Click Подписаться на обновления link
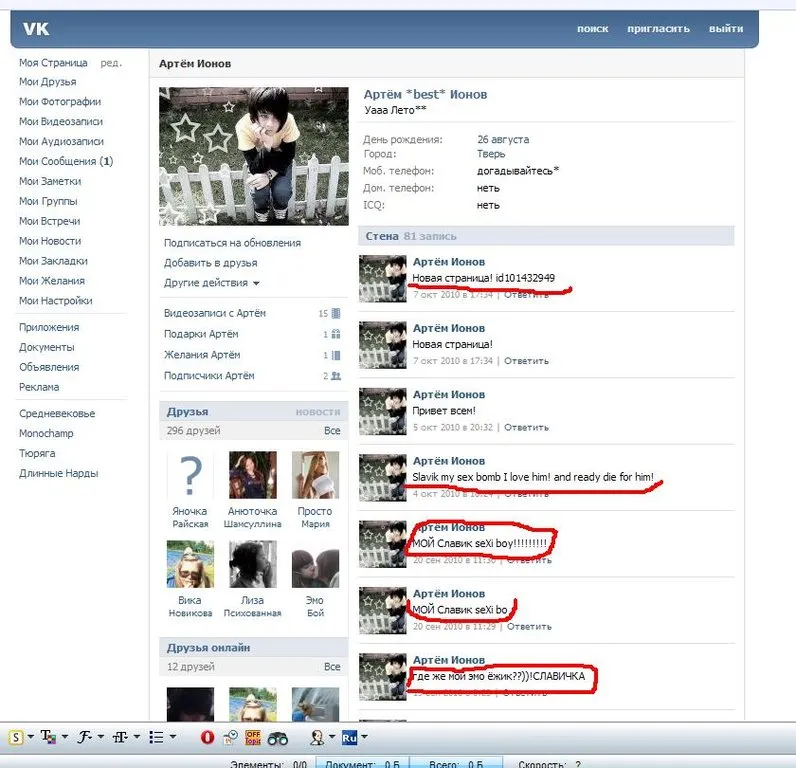Viewport: 796px width, 768px height. pos(232,243)
